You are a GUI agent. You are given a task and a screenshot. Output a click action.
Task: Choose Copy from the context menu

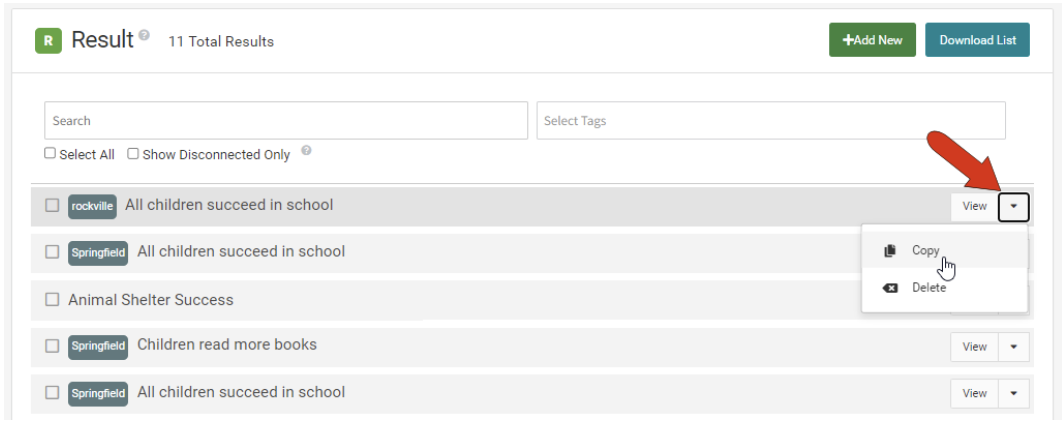click(925, 251)
